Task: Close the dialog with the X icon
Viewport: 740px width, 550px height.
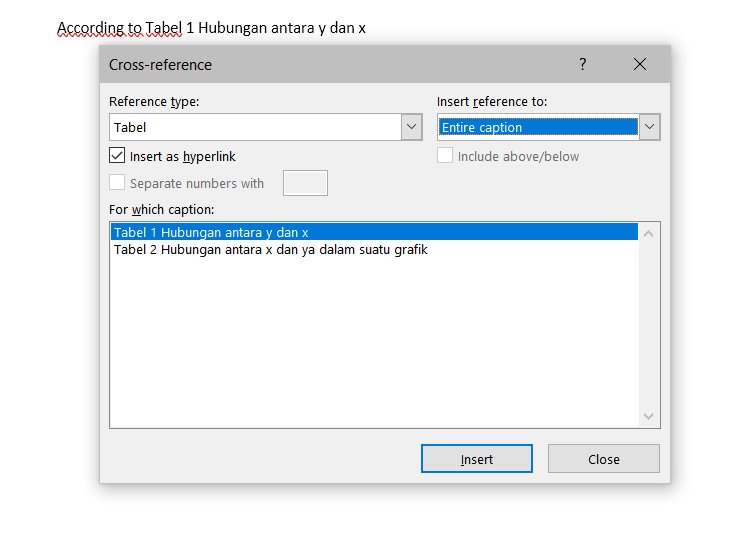Action: [x=640, y=65]
